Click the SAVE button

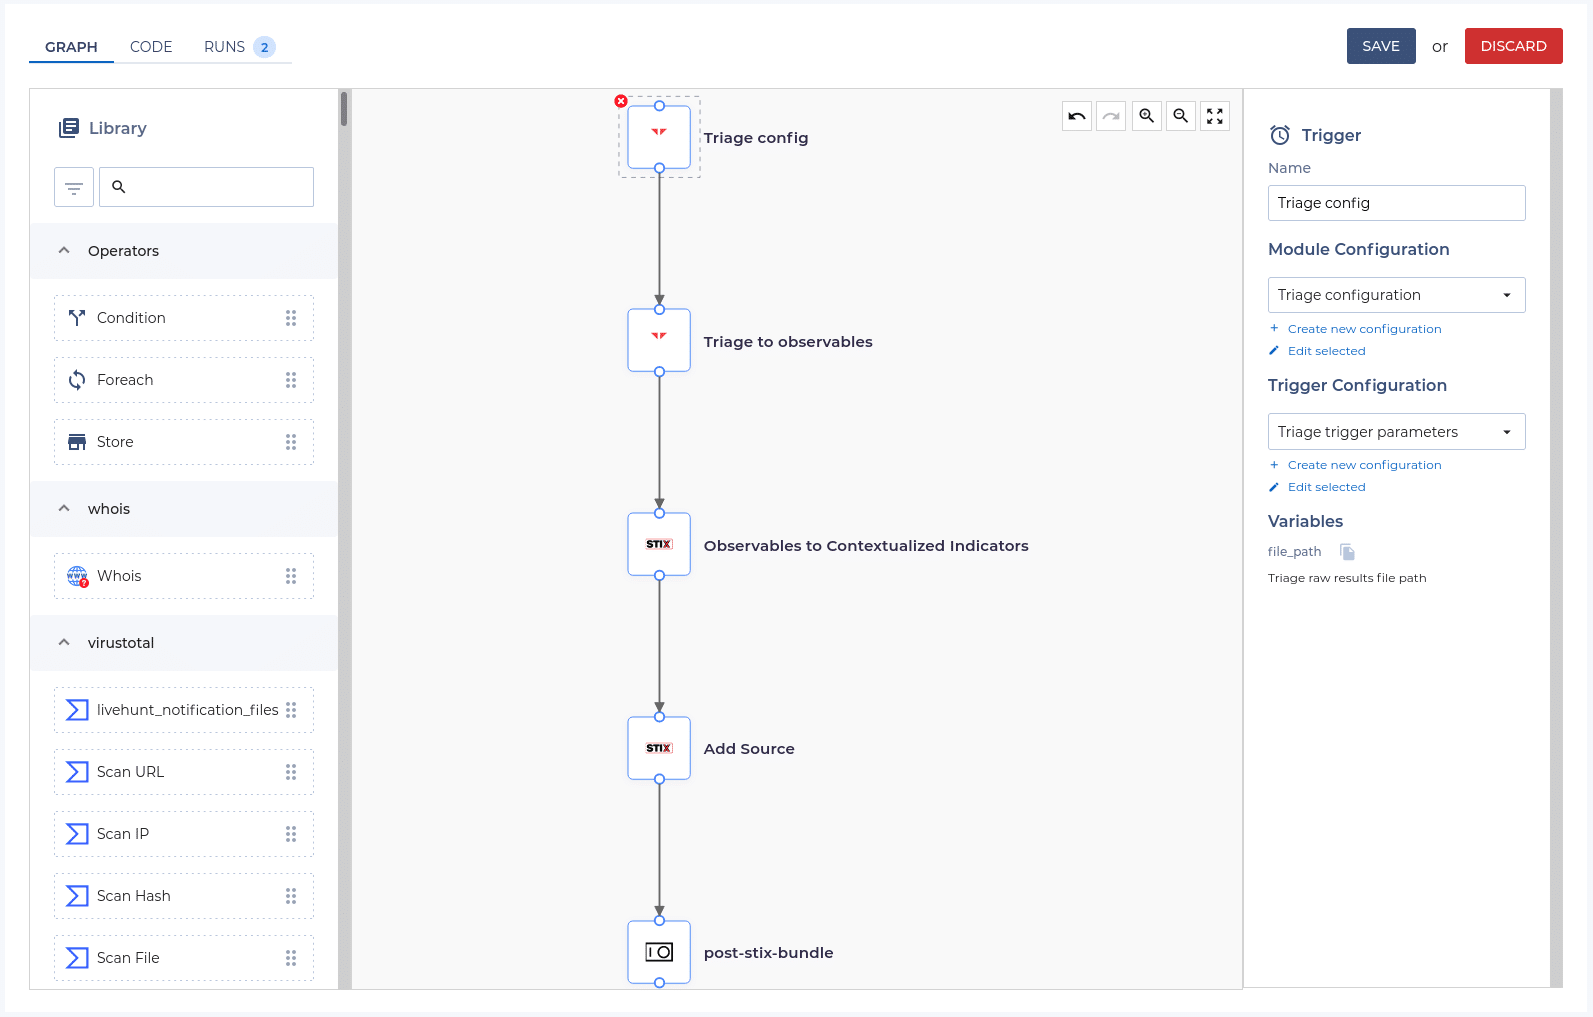[x=1381, y=46]
